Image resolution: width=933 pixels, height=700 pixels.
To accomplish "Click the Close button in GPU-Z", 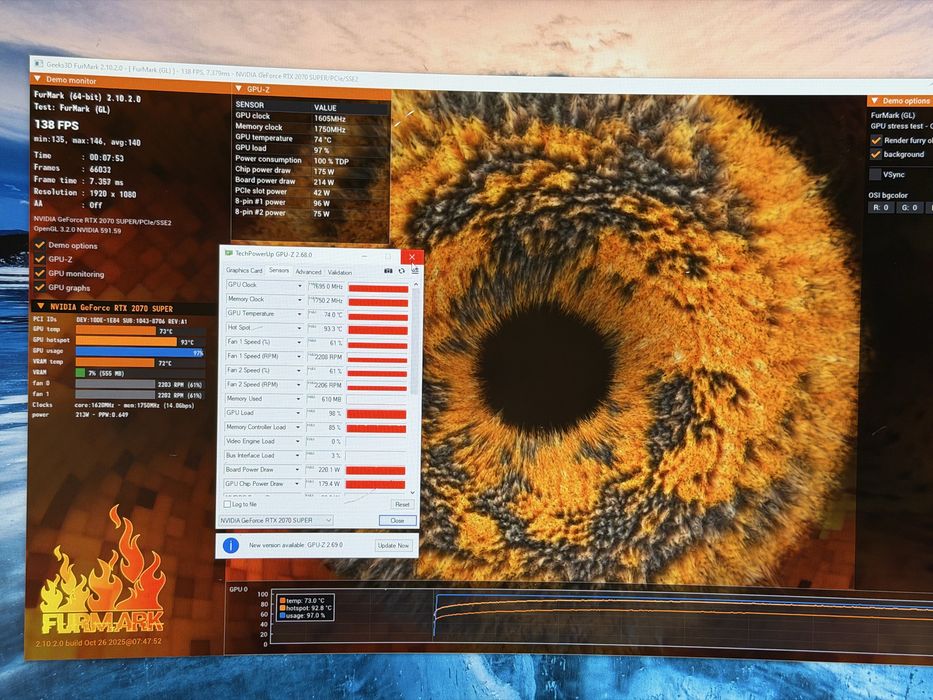I will tap(397, 520).
